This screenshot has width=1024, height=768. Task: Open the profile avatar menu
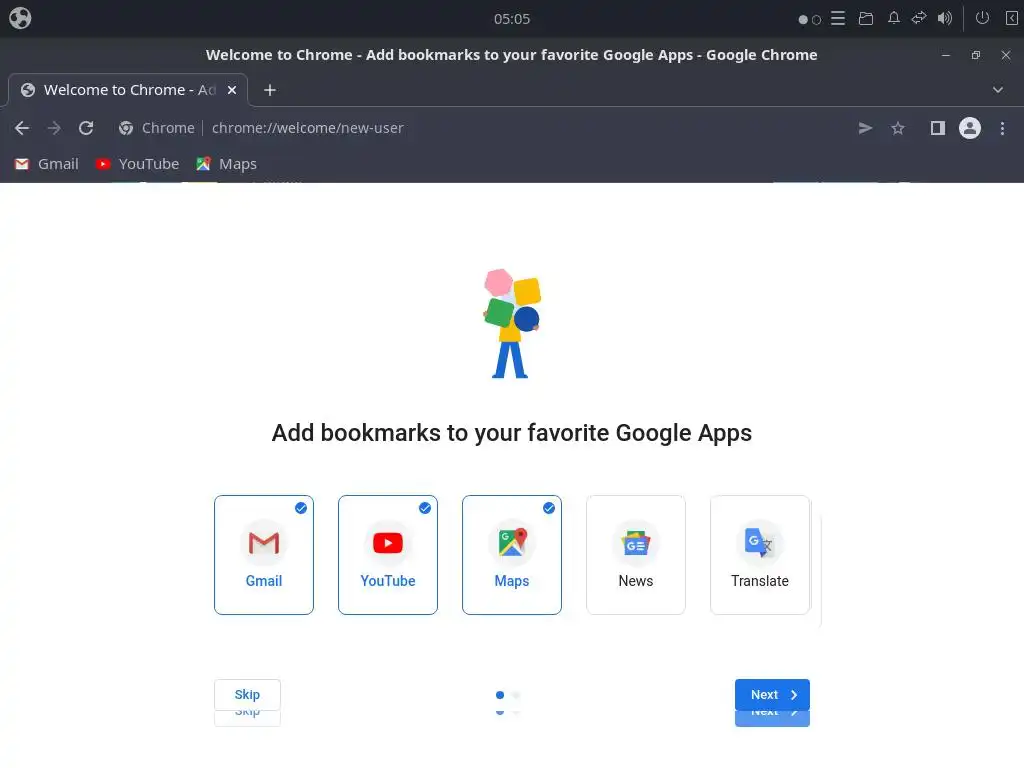pos(970,128)
